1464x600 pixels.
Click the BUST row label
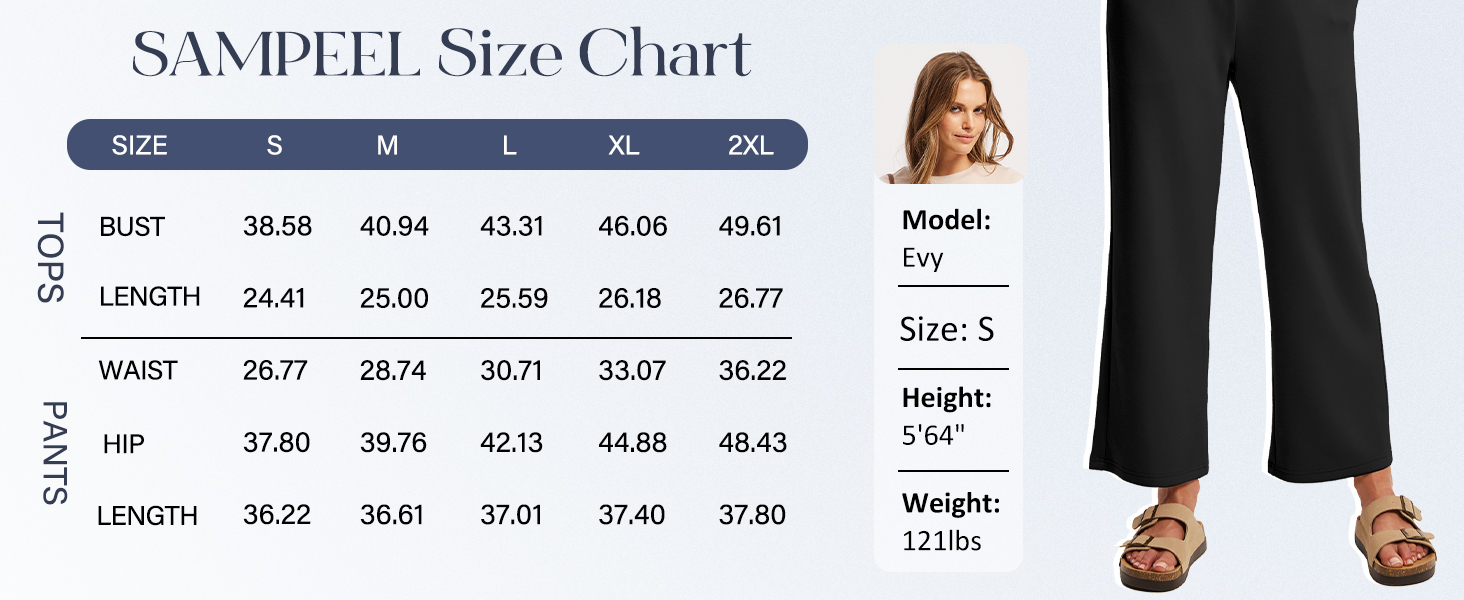click(131, 227)
